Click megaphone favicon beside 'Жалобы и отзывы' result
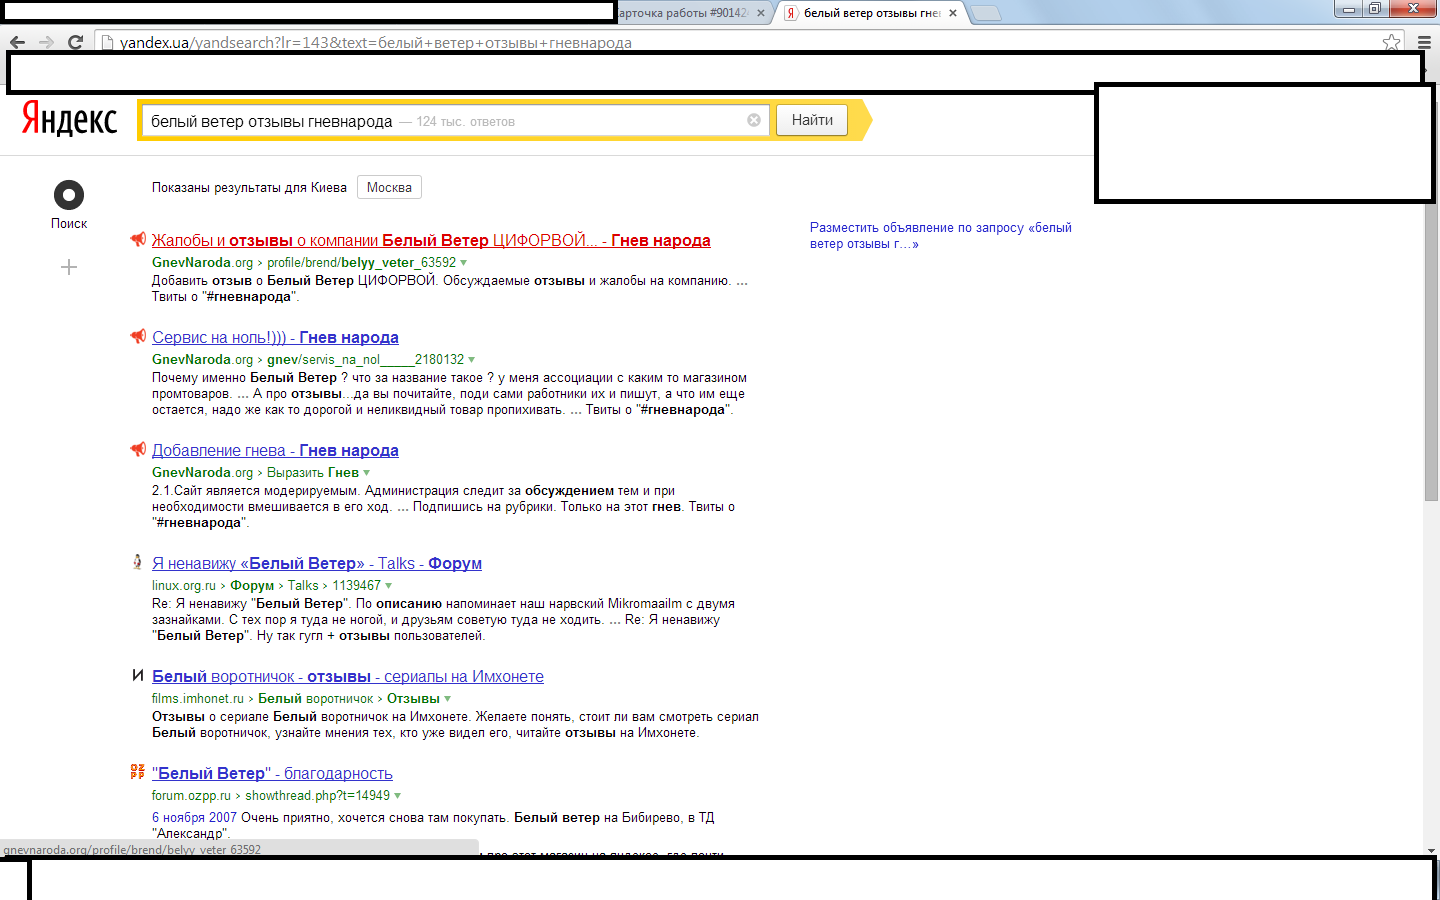The height and width of the screenshot is (900, 1440). point(138,239)
